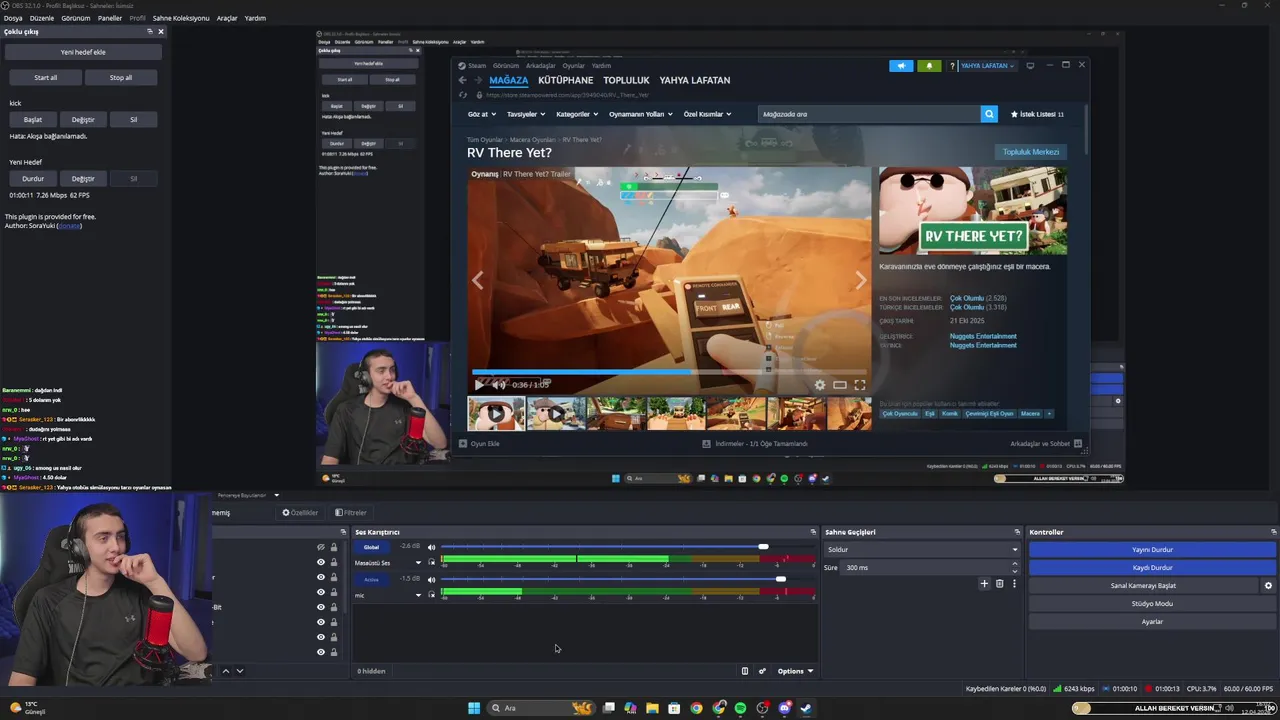Mute the Masaüstü Ses audio channel
Viewport: 1280px width, 720px height.
click(431, 547)
